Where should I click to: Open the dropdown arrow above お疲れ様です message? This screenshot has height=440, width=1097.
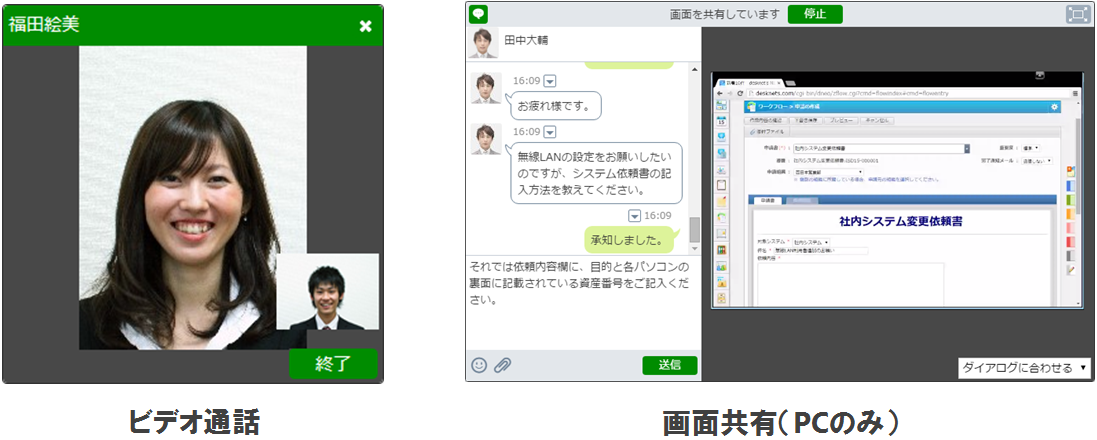pyautogui.click(x=550, y=81)
